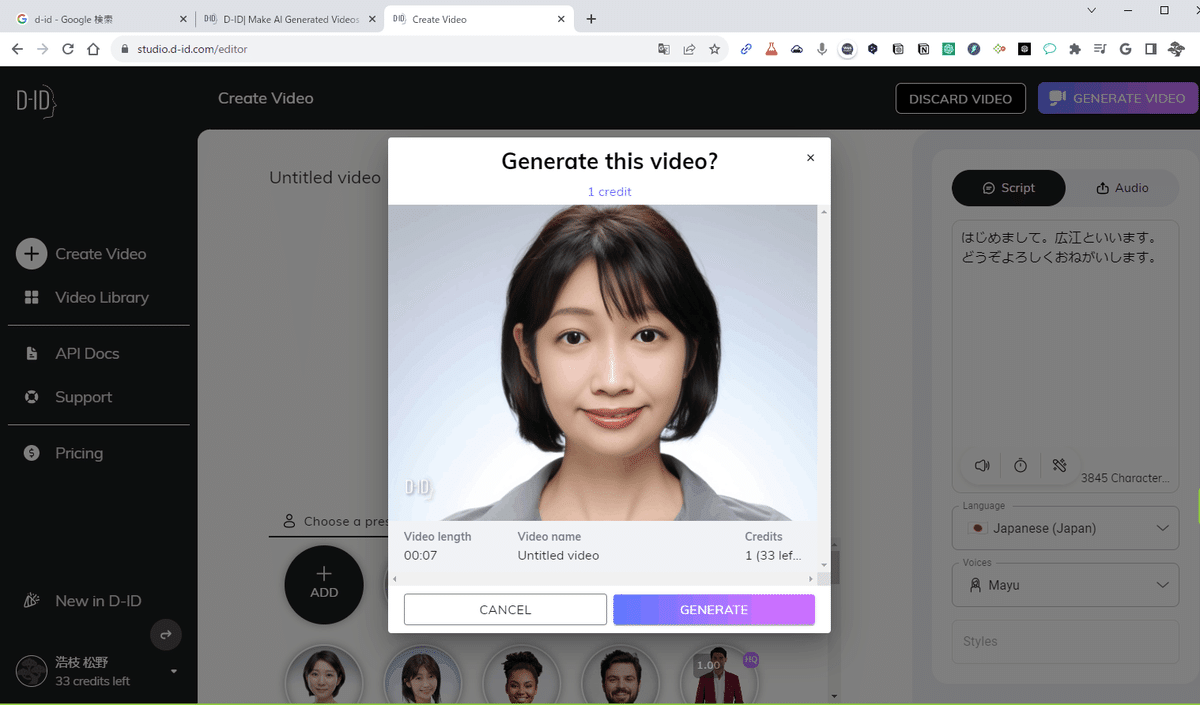Click the '1 credit' link in dialog

point(609,191)
